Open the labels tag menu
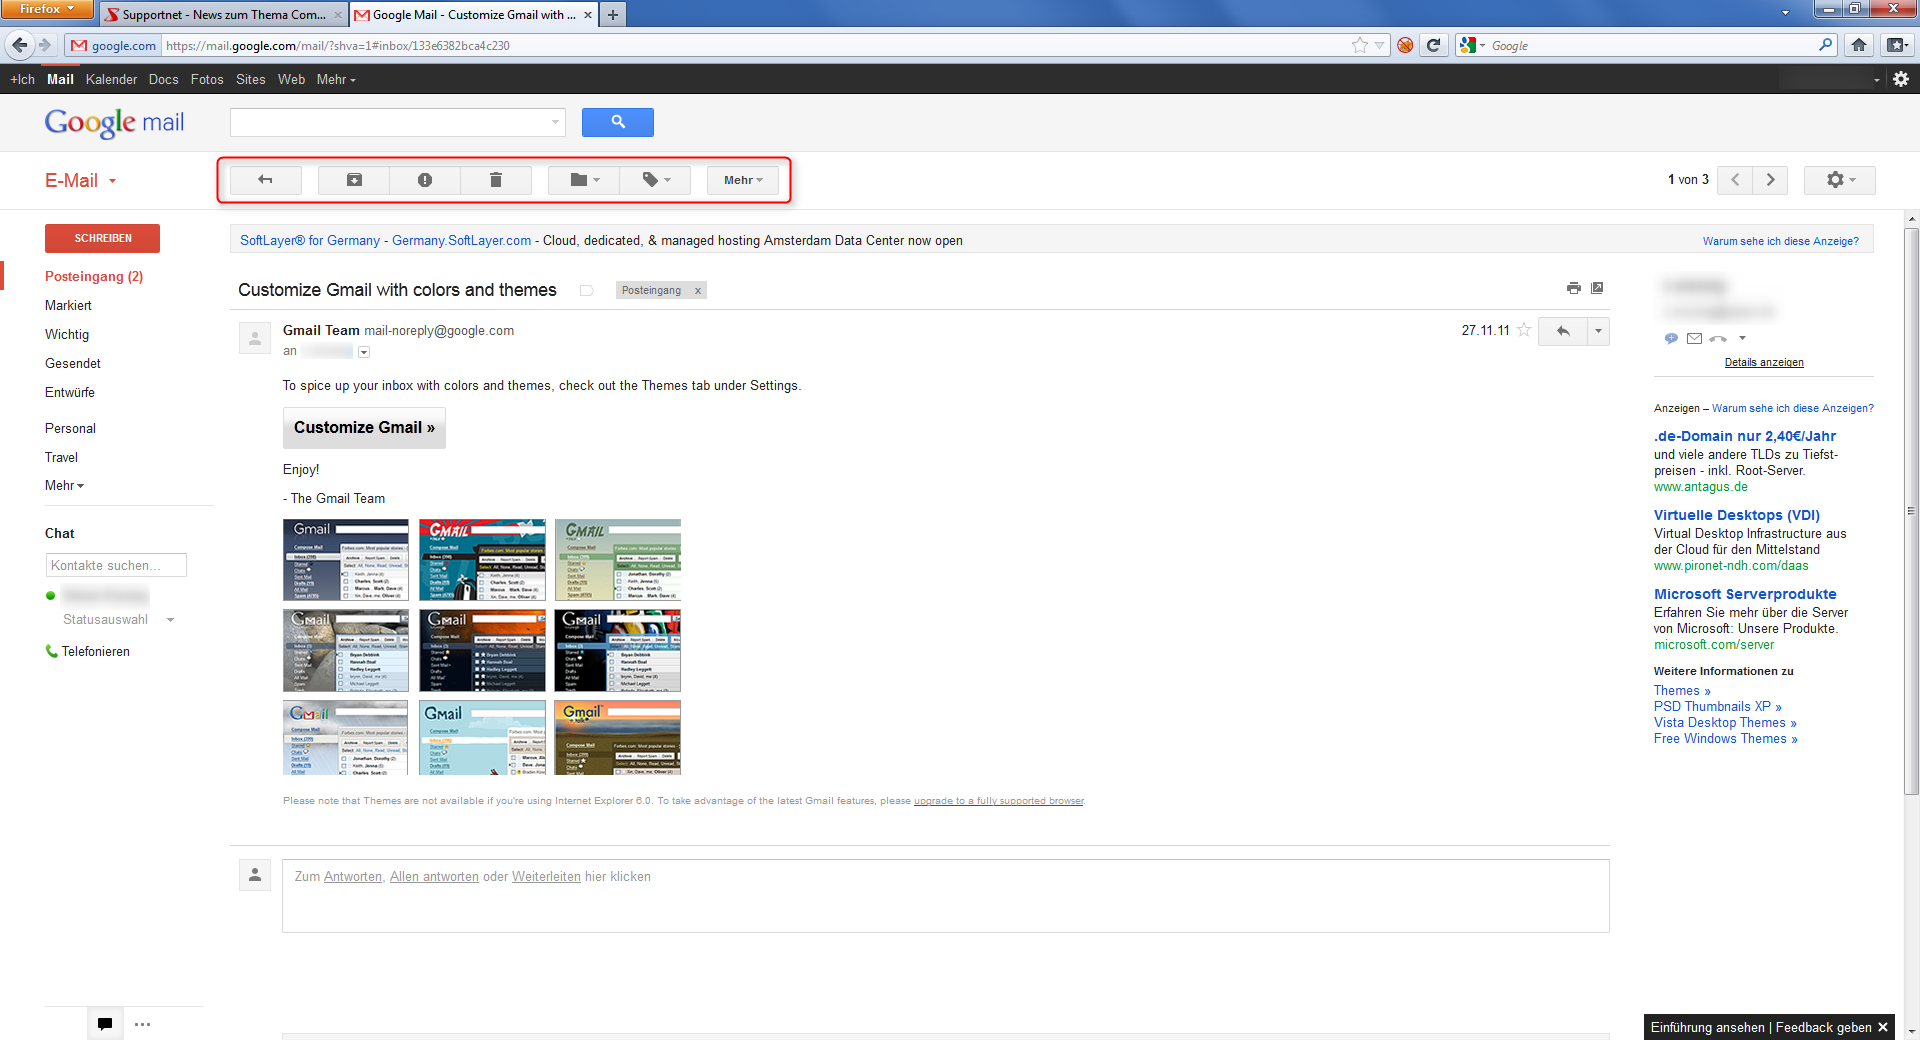Viewport: 1920px width, 1040px height. tap(655, 180)
